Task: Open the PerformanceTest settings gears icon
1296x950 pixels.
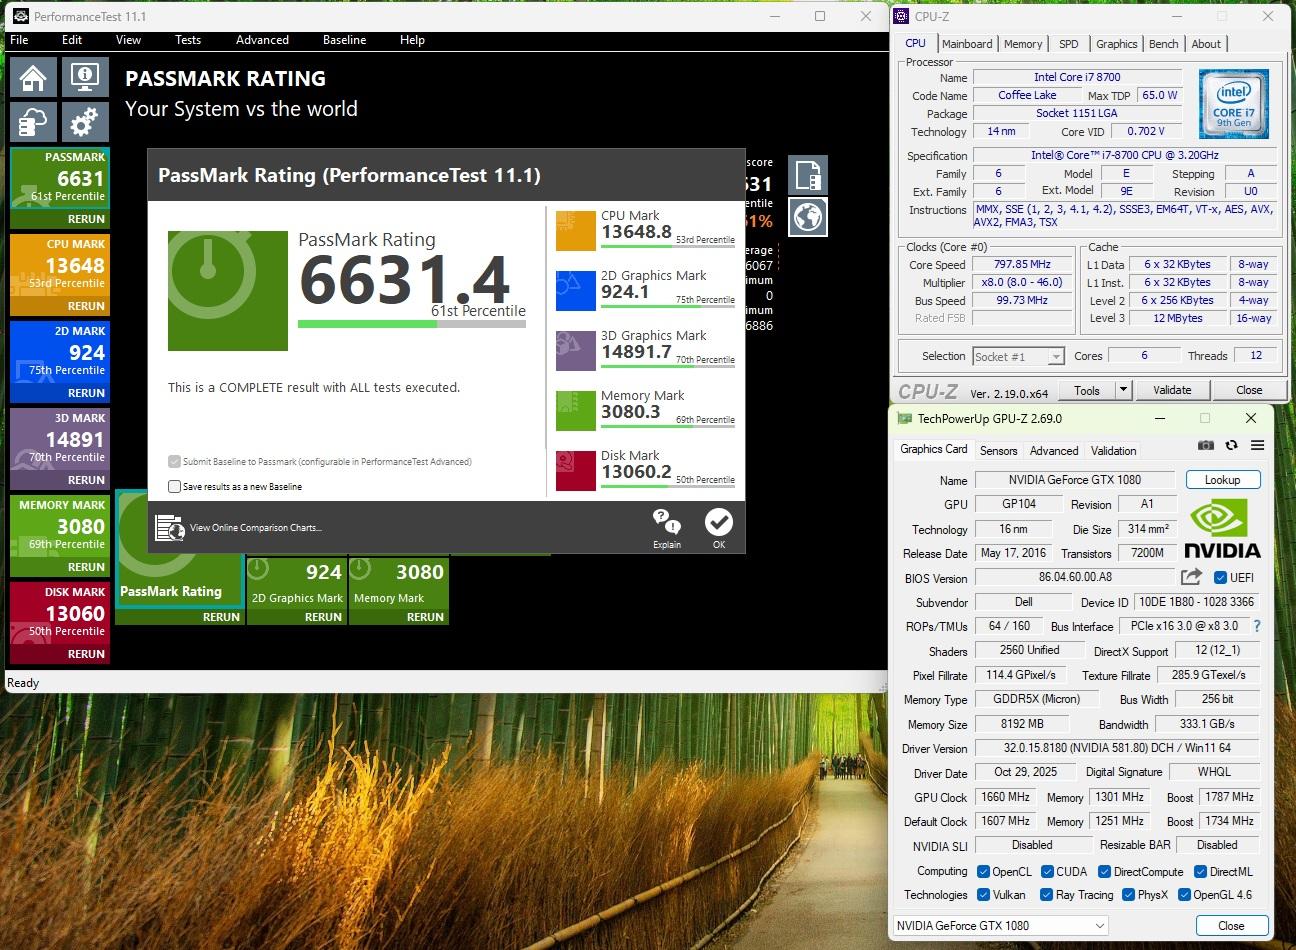Action: coord(85,122)
